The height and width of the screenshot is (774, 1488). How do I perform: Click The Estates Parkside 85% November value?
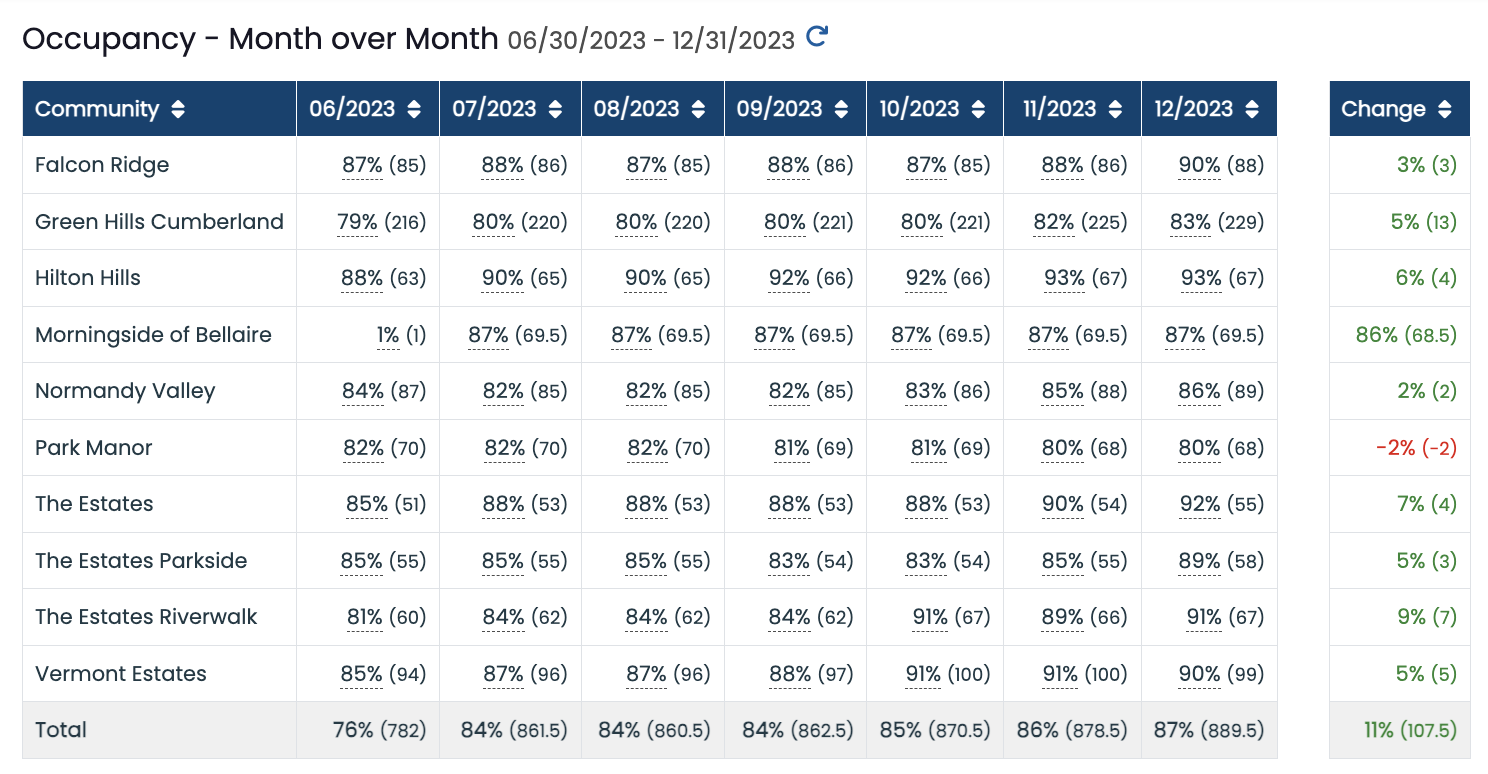click(1063, 561)
